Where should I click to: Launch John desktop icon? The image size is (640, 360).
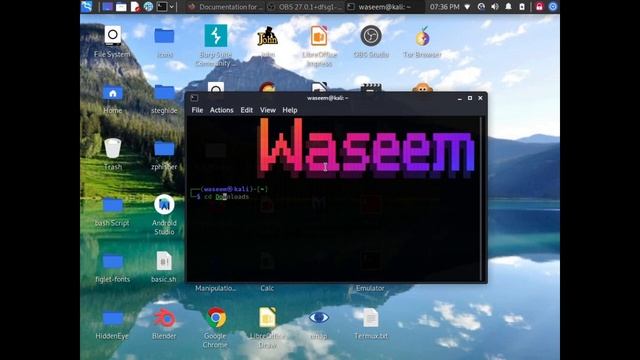tap(267, 42)
